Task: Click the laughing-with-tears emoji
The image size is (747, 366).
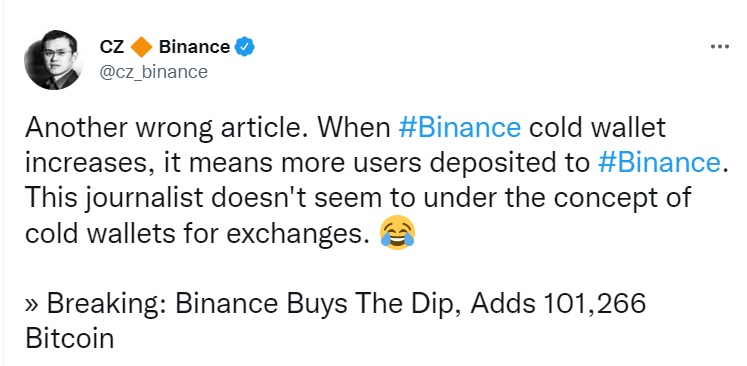Action: [397, 234]
